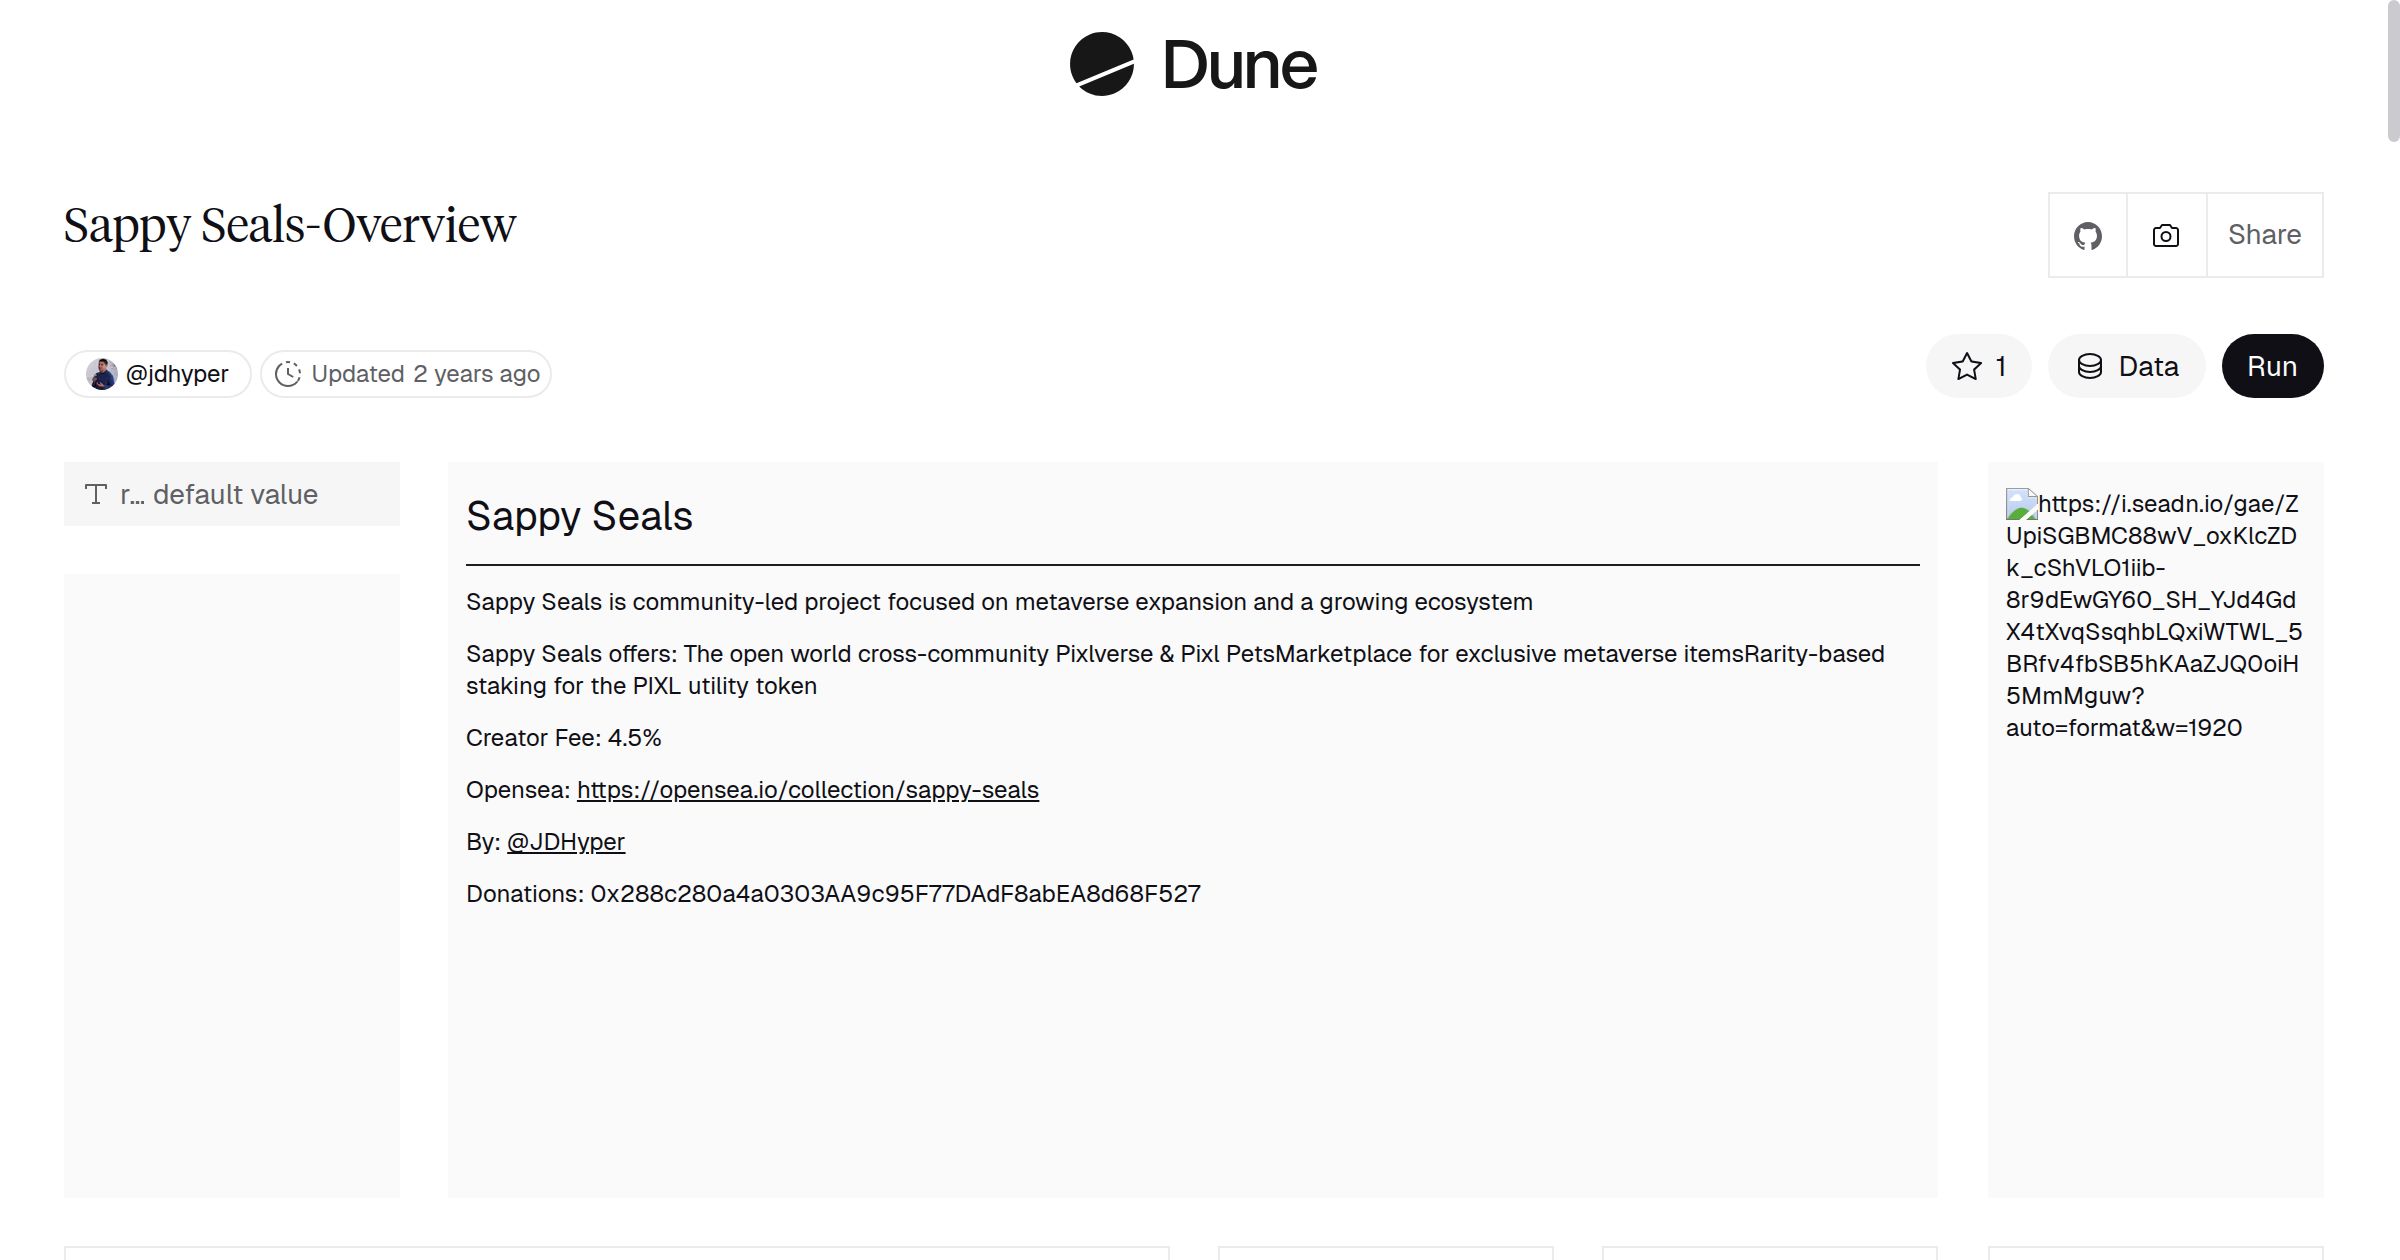This screenshot has height=1260, width=2400.
Task: Click the Dune logo icon
Action: (x=1101, y=64)
